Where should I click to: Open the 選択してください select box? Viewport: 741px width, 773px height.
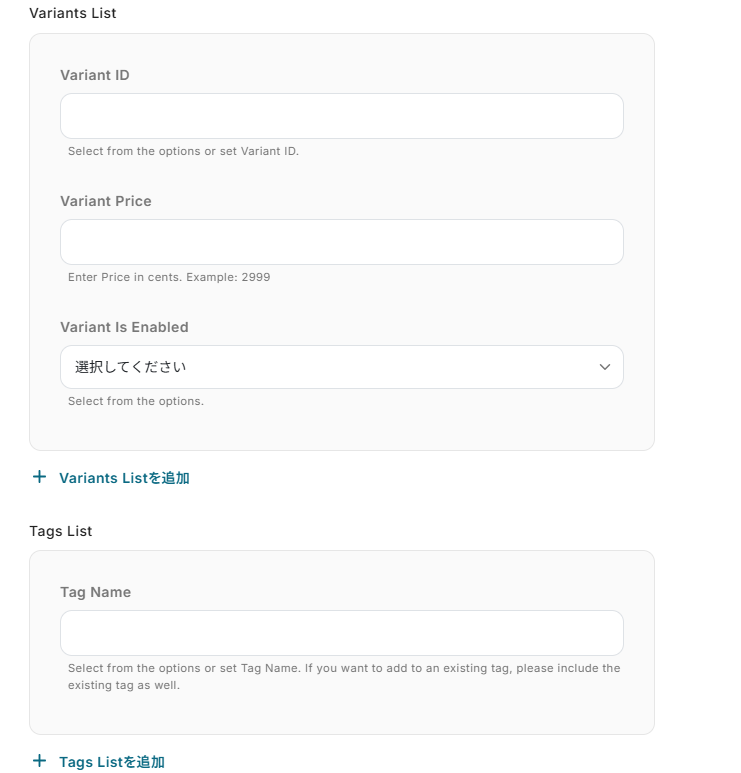(x=340, y=367)
